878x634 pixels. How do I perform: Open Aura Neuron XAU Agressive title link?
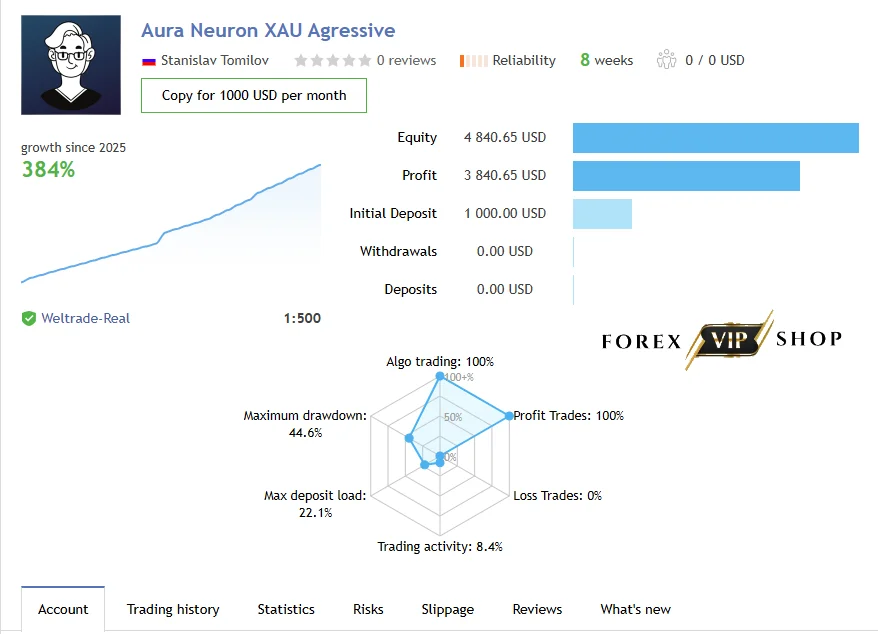point(268,30)
